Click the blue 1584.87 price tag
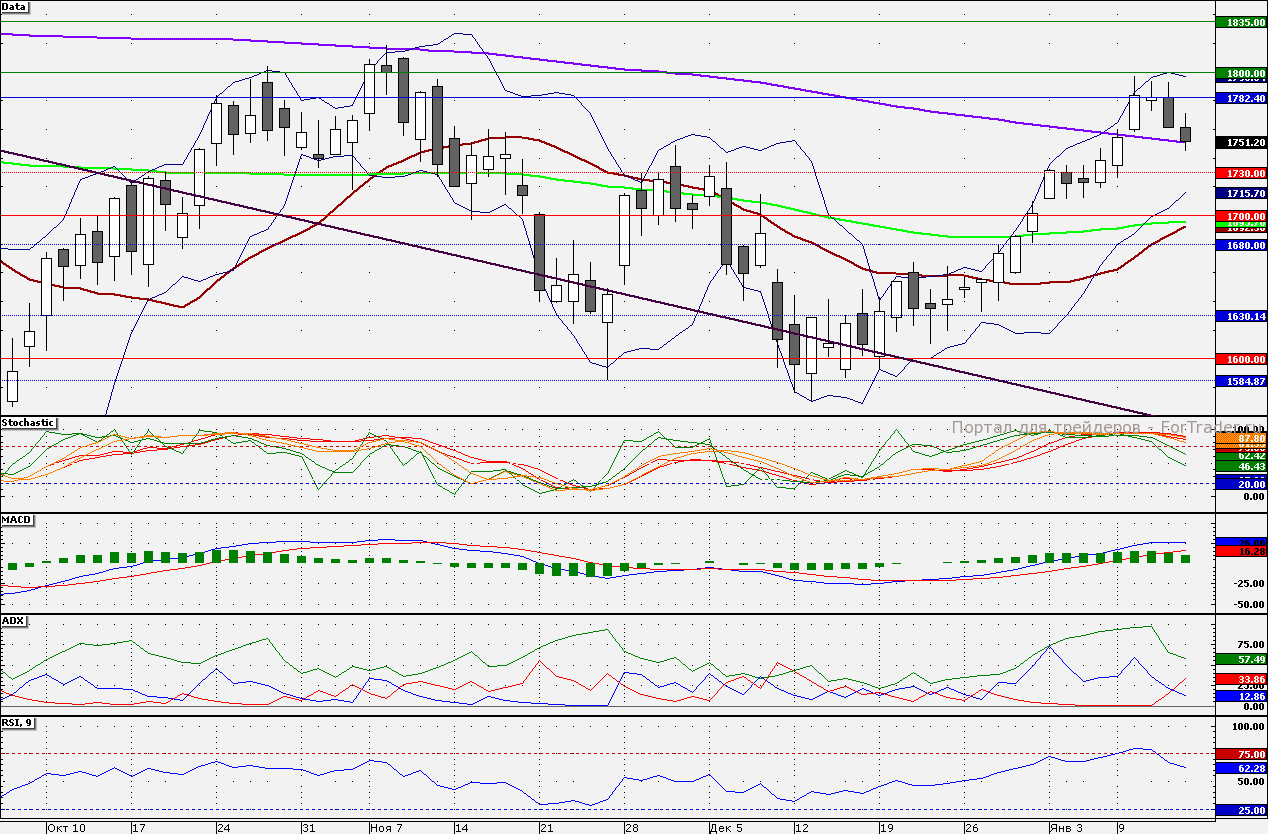This screenshot has width=1268, height=834. point(1239,381)
